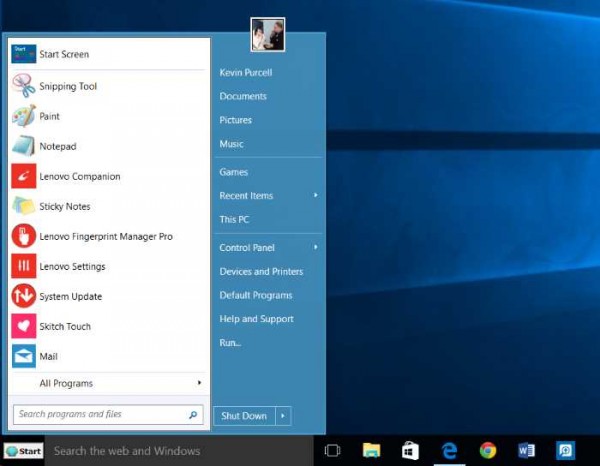The height and width of the screenshot is (466, 600).
Task: Click the magnifier icon in program search
Action: (193, 414)
